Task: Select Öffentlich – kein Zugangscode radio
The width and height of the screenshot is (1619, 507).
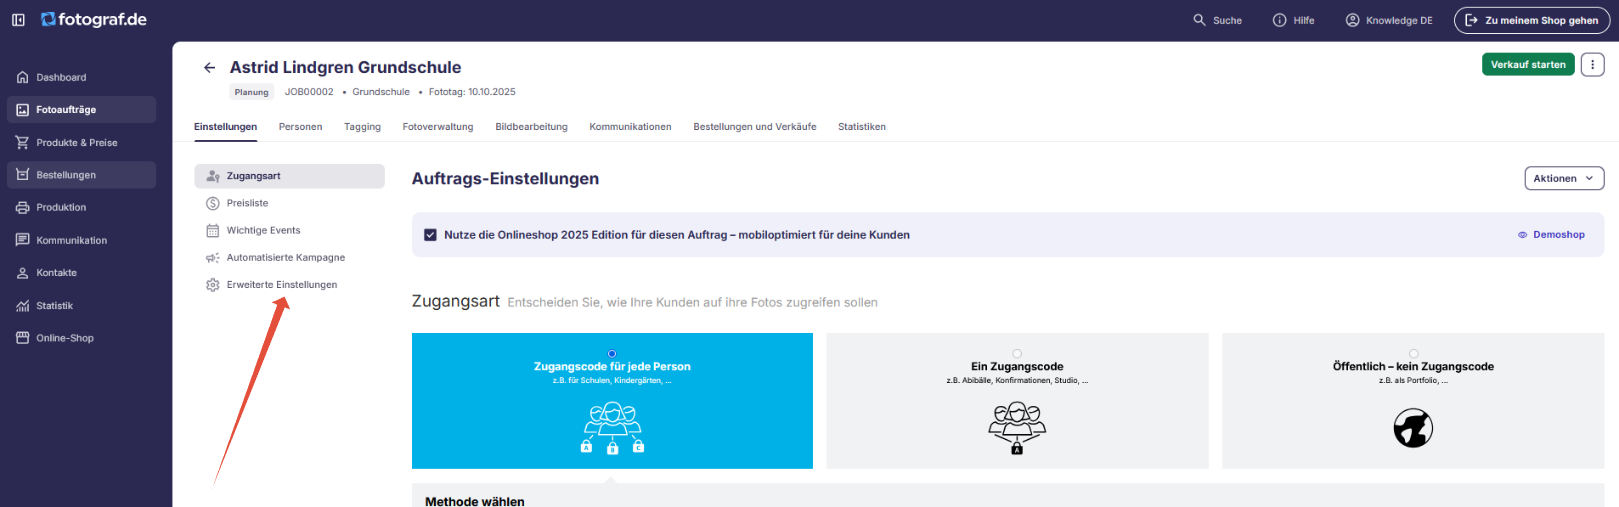Action: pyautogui.click(x=1413, y=353)
